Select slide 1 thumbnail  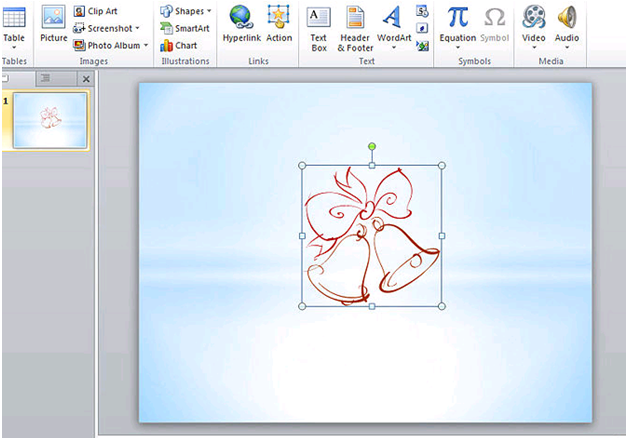coord(49,120)
